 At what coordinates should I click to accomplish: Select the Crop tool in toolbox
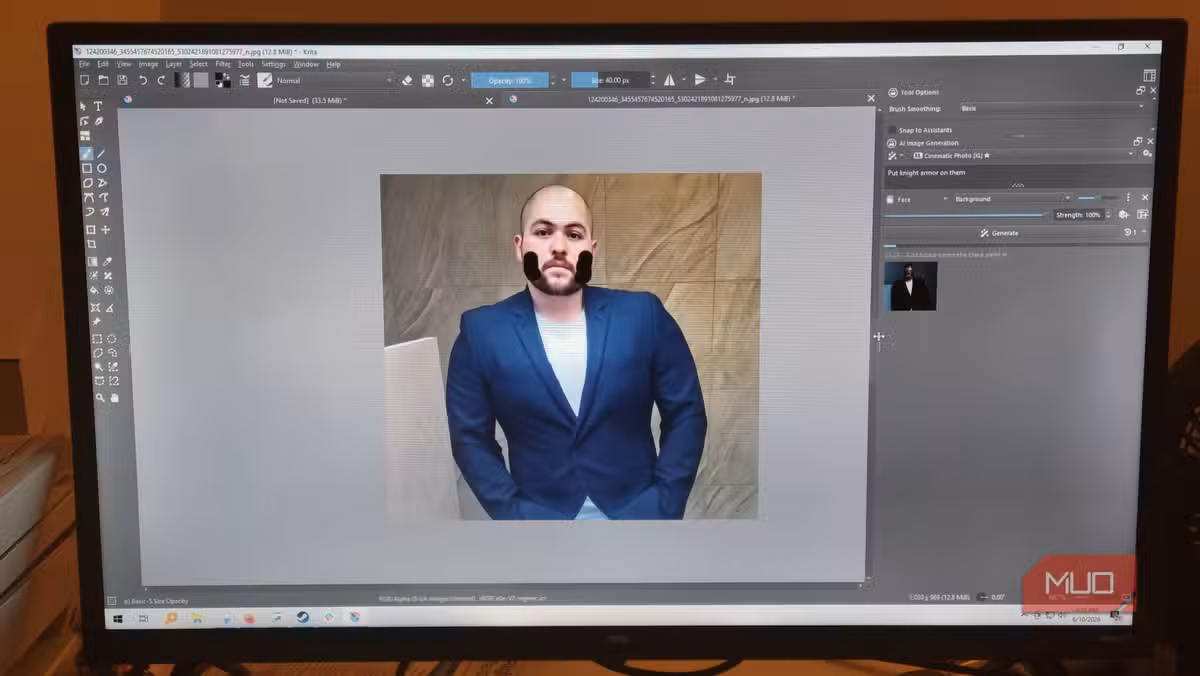(x=91, y=244)
